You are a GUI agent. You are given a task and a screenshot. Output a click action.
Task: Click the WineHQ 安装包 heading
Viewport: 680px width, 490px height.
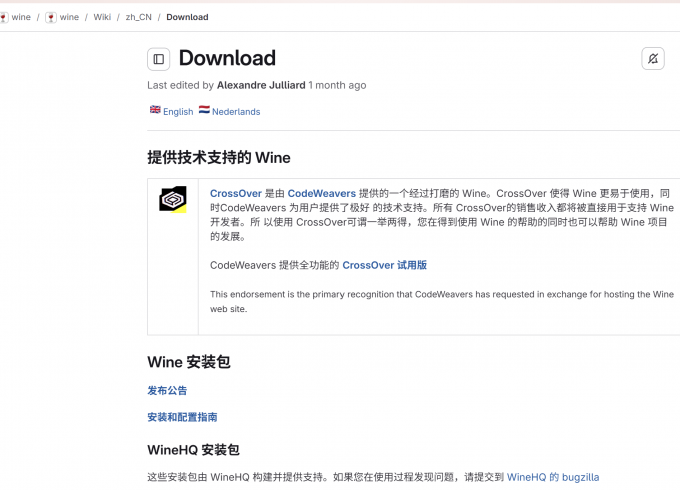(x=193, y=450)
